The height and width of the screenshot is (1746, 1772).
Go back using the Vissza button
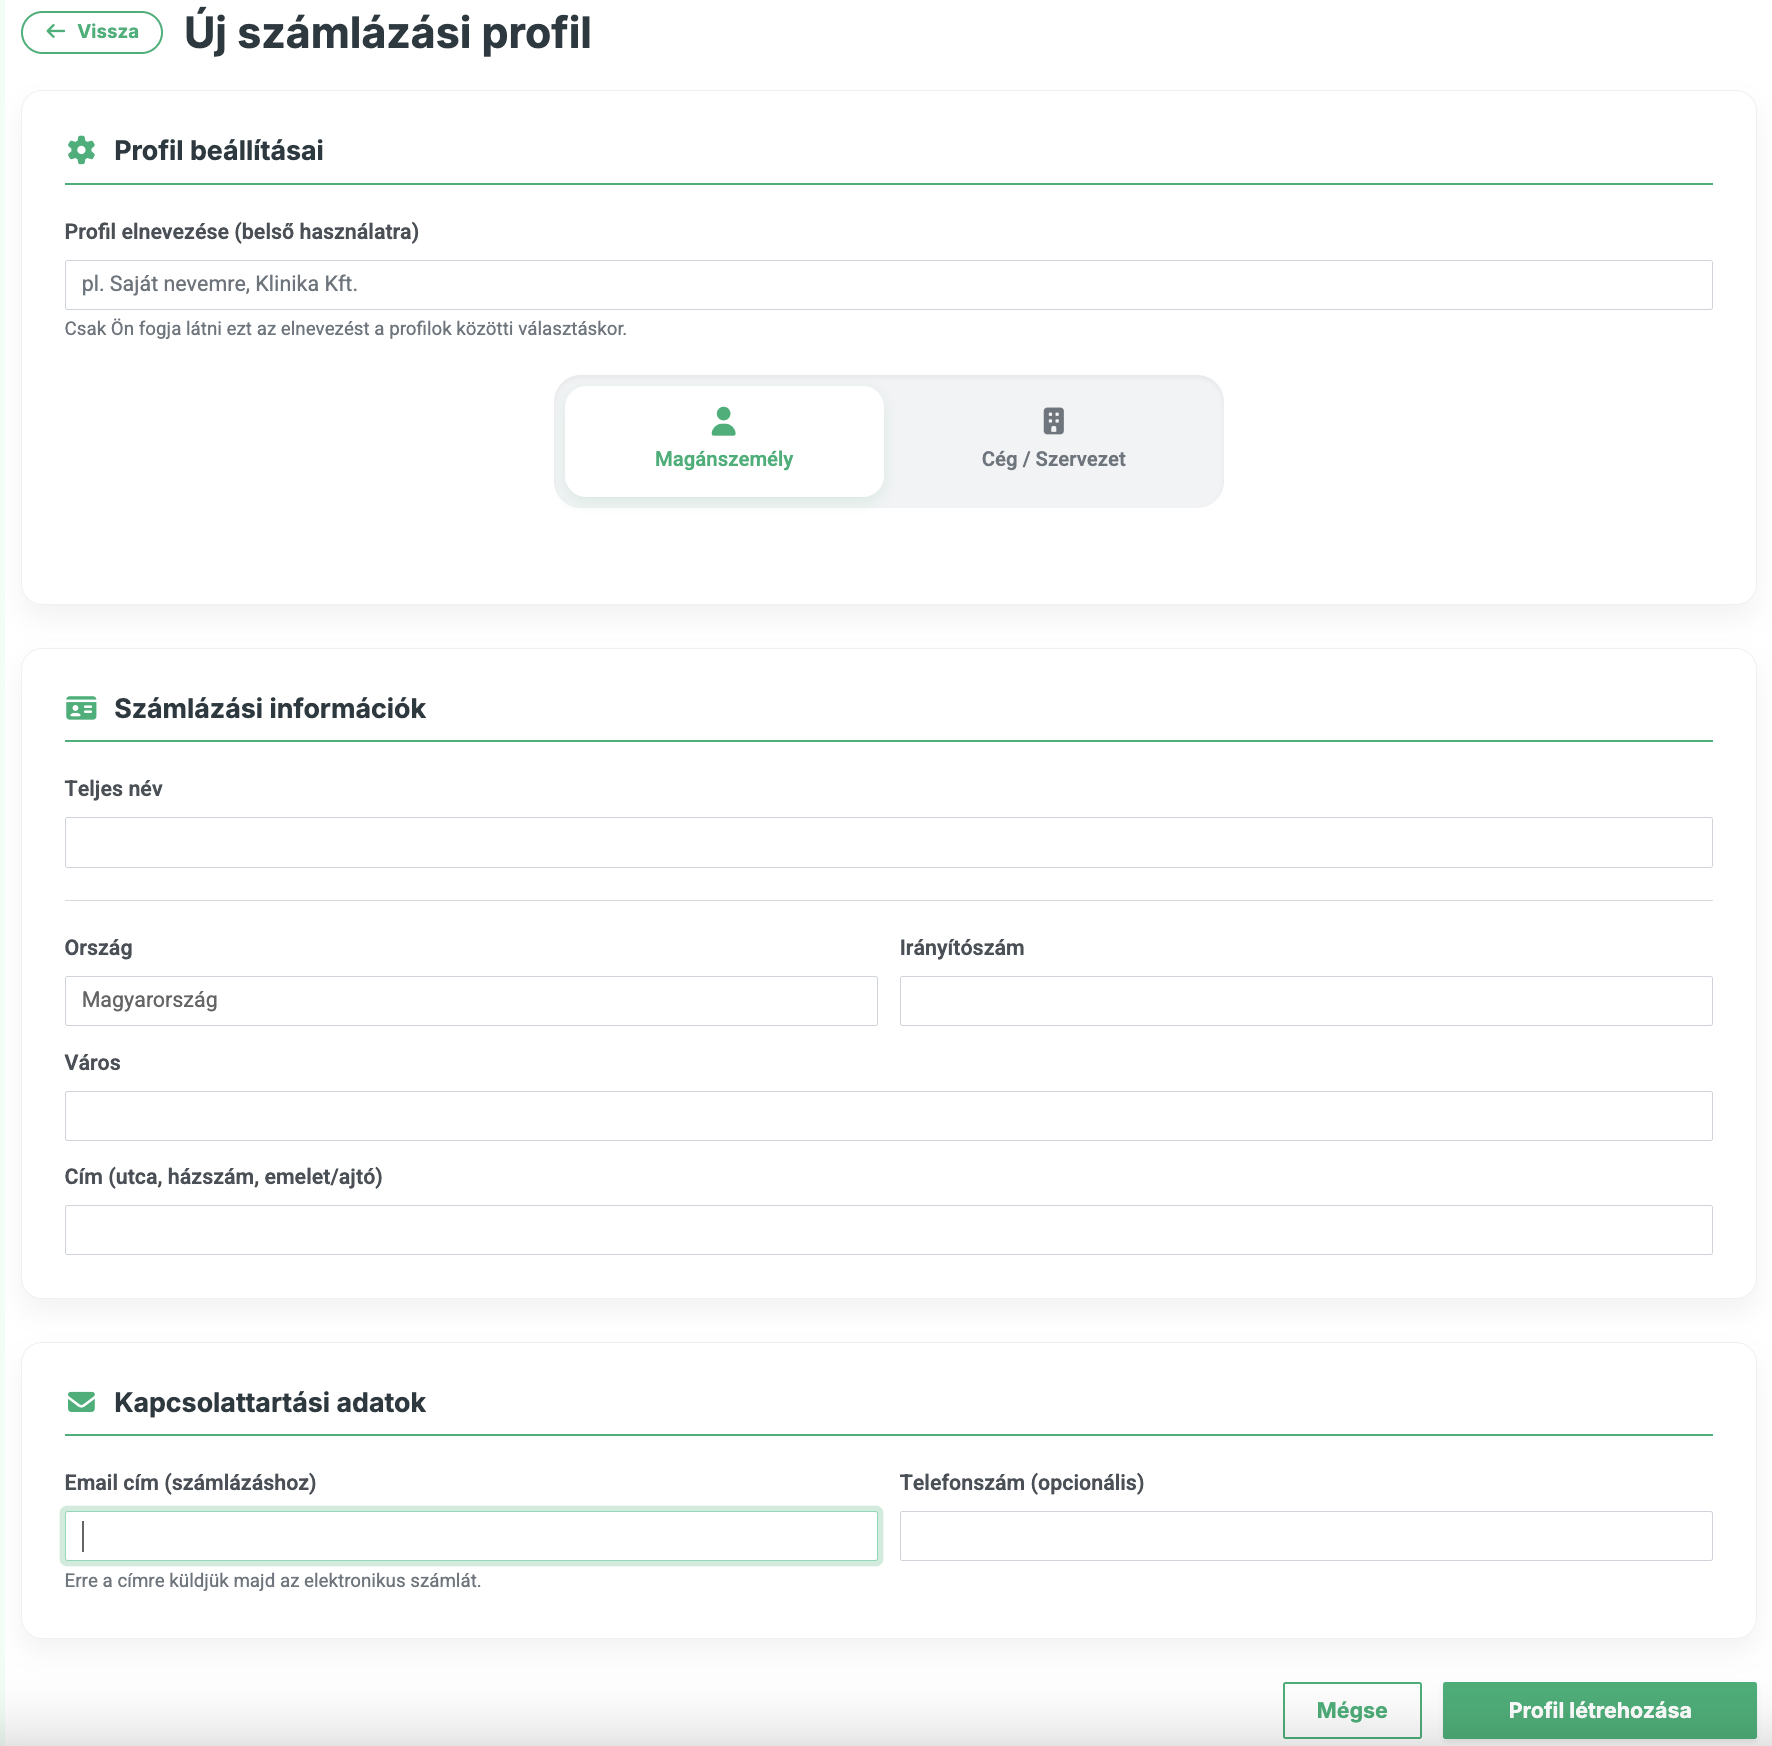pyautogui.click(x=92, y=32)
